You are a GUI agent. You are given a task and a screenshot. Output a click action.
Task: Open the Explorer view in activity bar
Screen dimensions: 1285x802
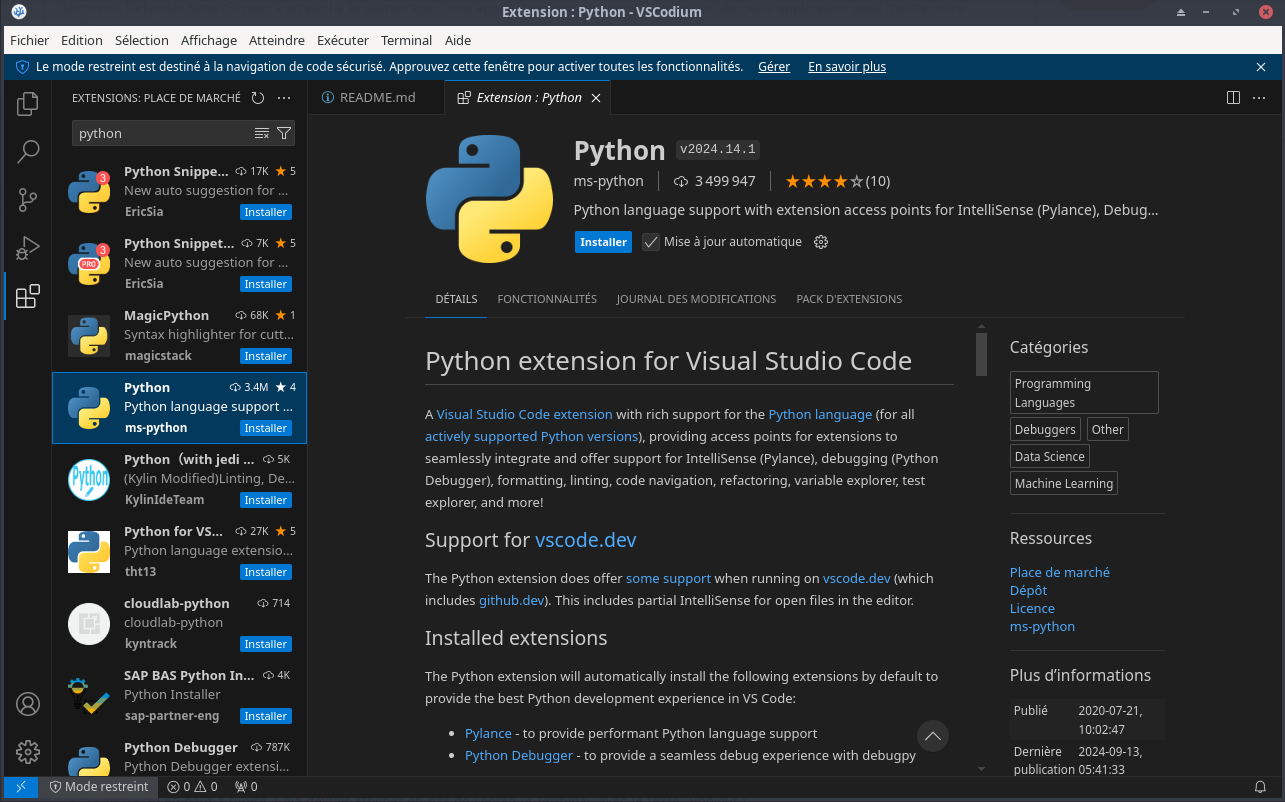28,103
